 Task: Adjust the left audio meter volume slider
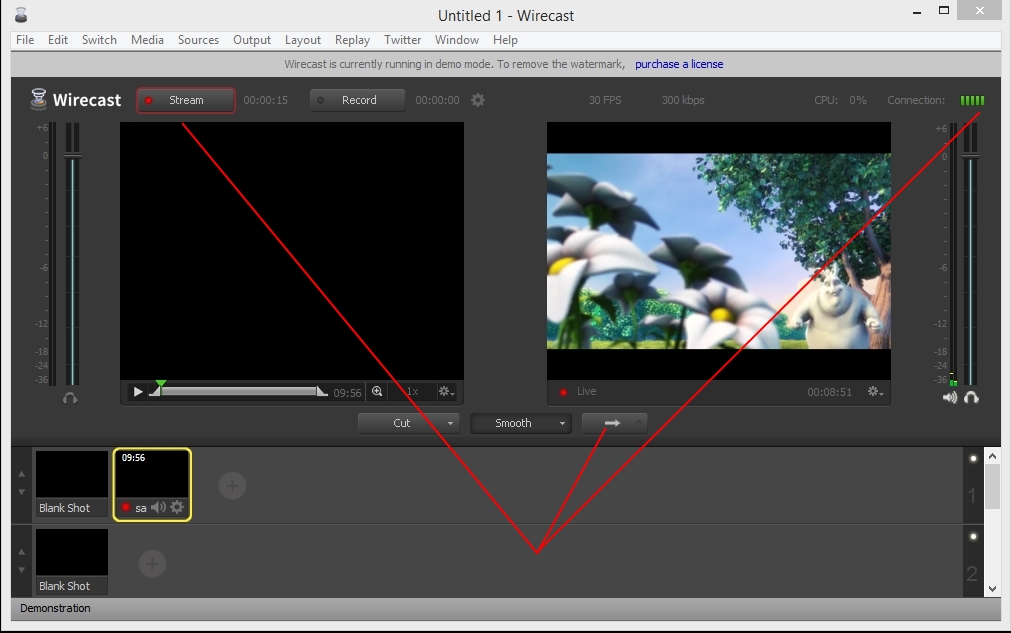[x=72, y=156]
